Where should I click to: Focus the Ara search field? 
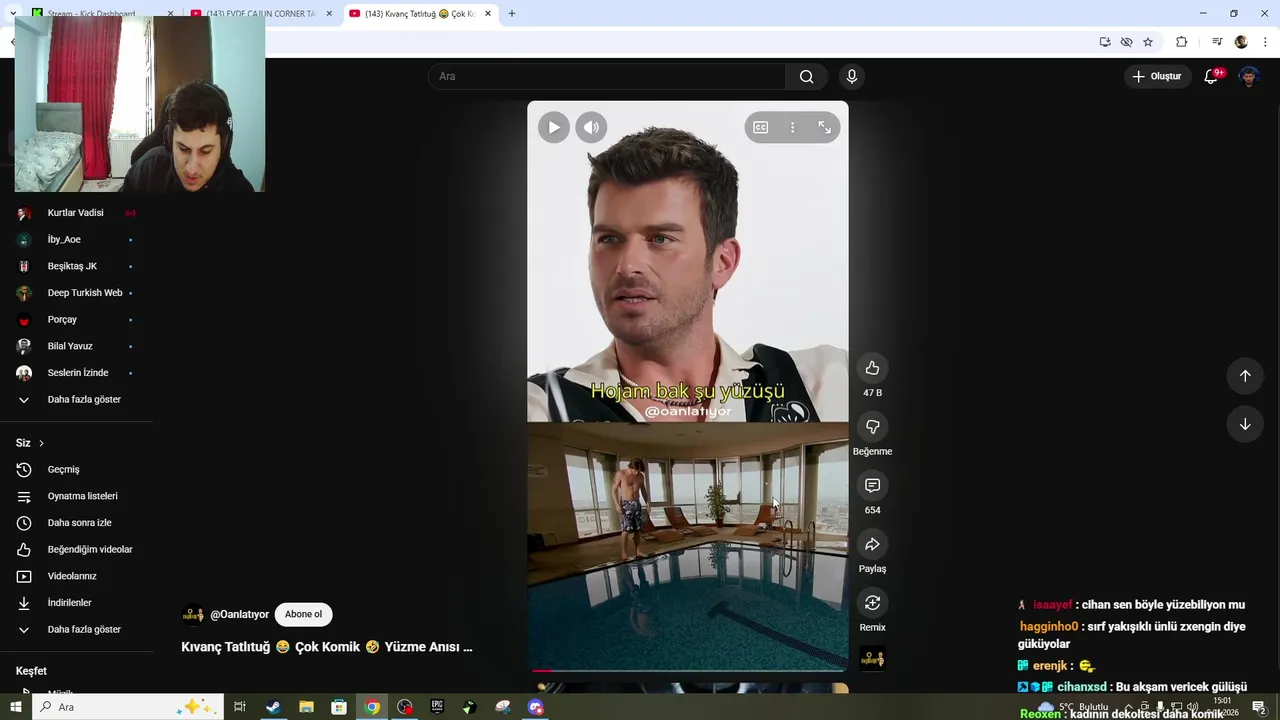click(x=608, y=76)
